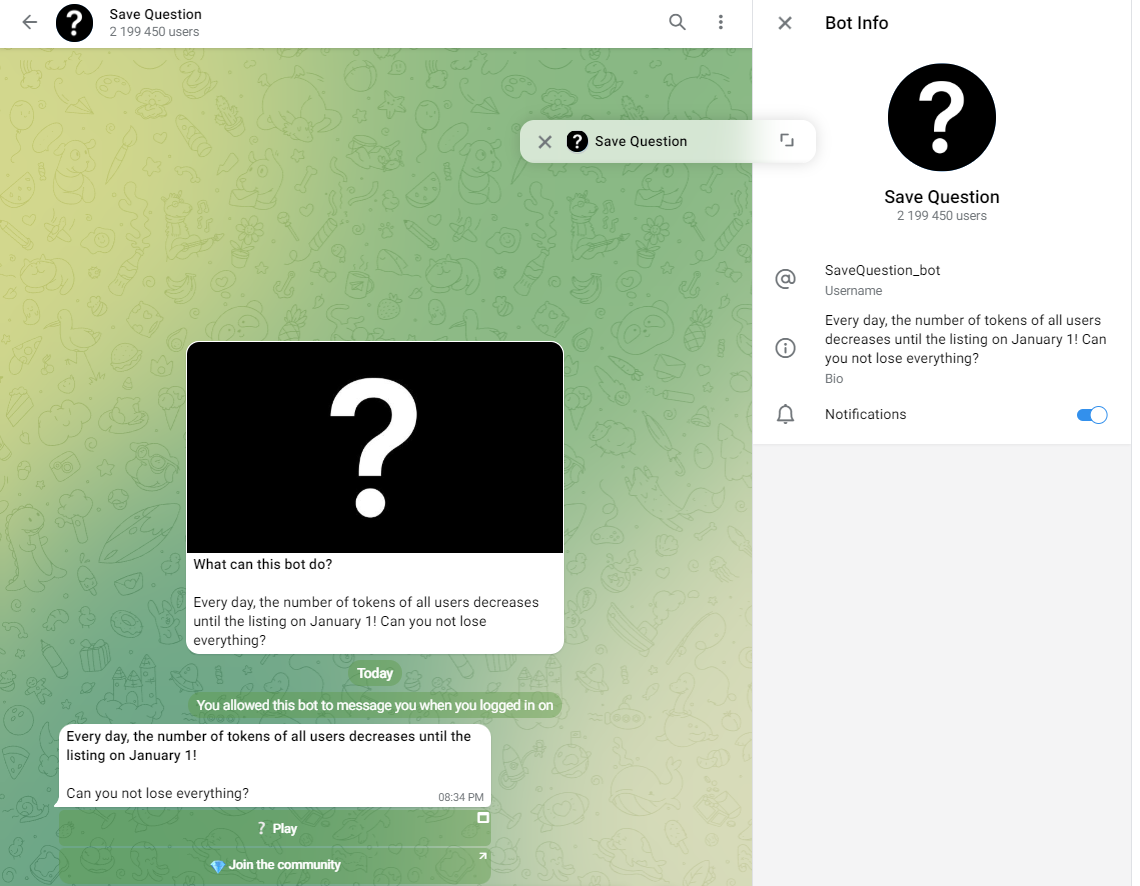This screenshot has width=1140, height=886.
Task: Close the Bot Info panel
Action: 785,23
